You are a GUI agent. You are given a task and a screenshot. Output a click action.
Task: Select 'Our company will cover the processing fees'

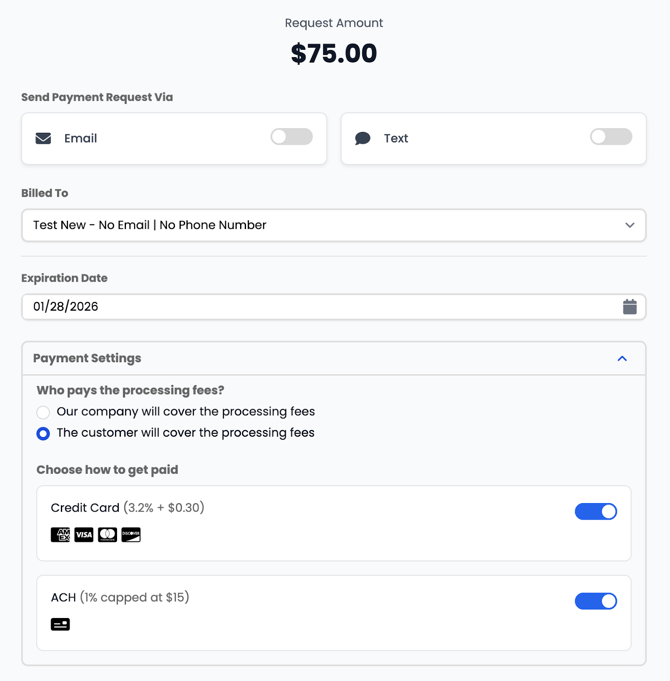coord(43,412)
